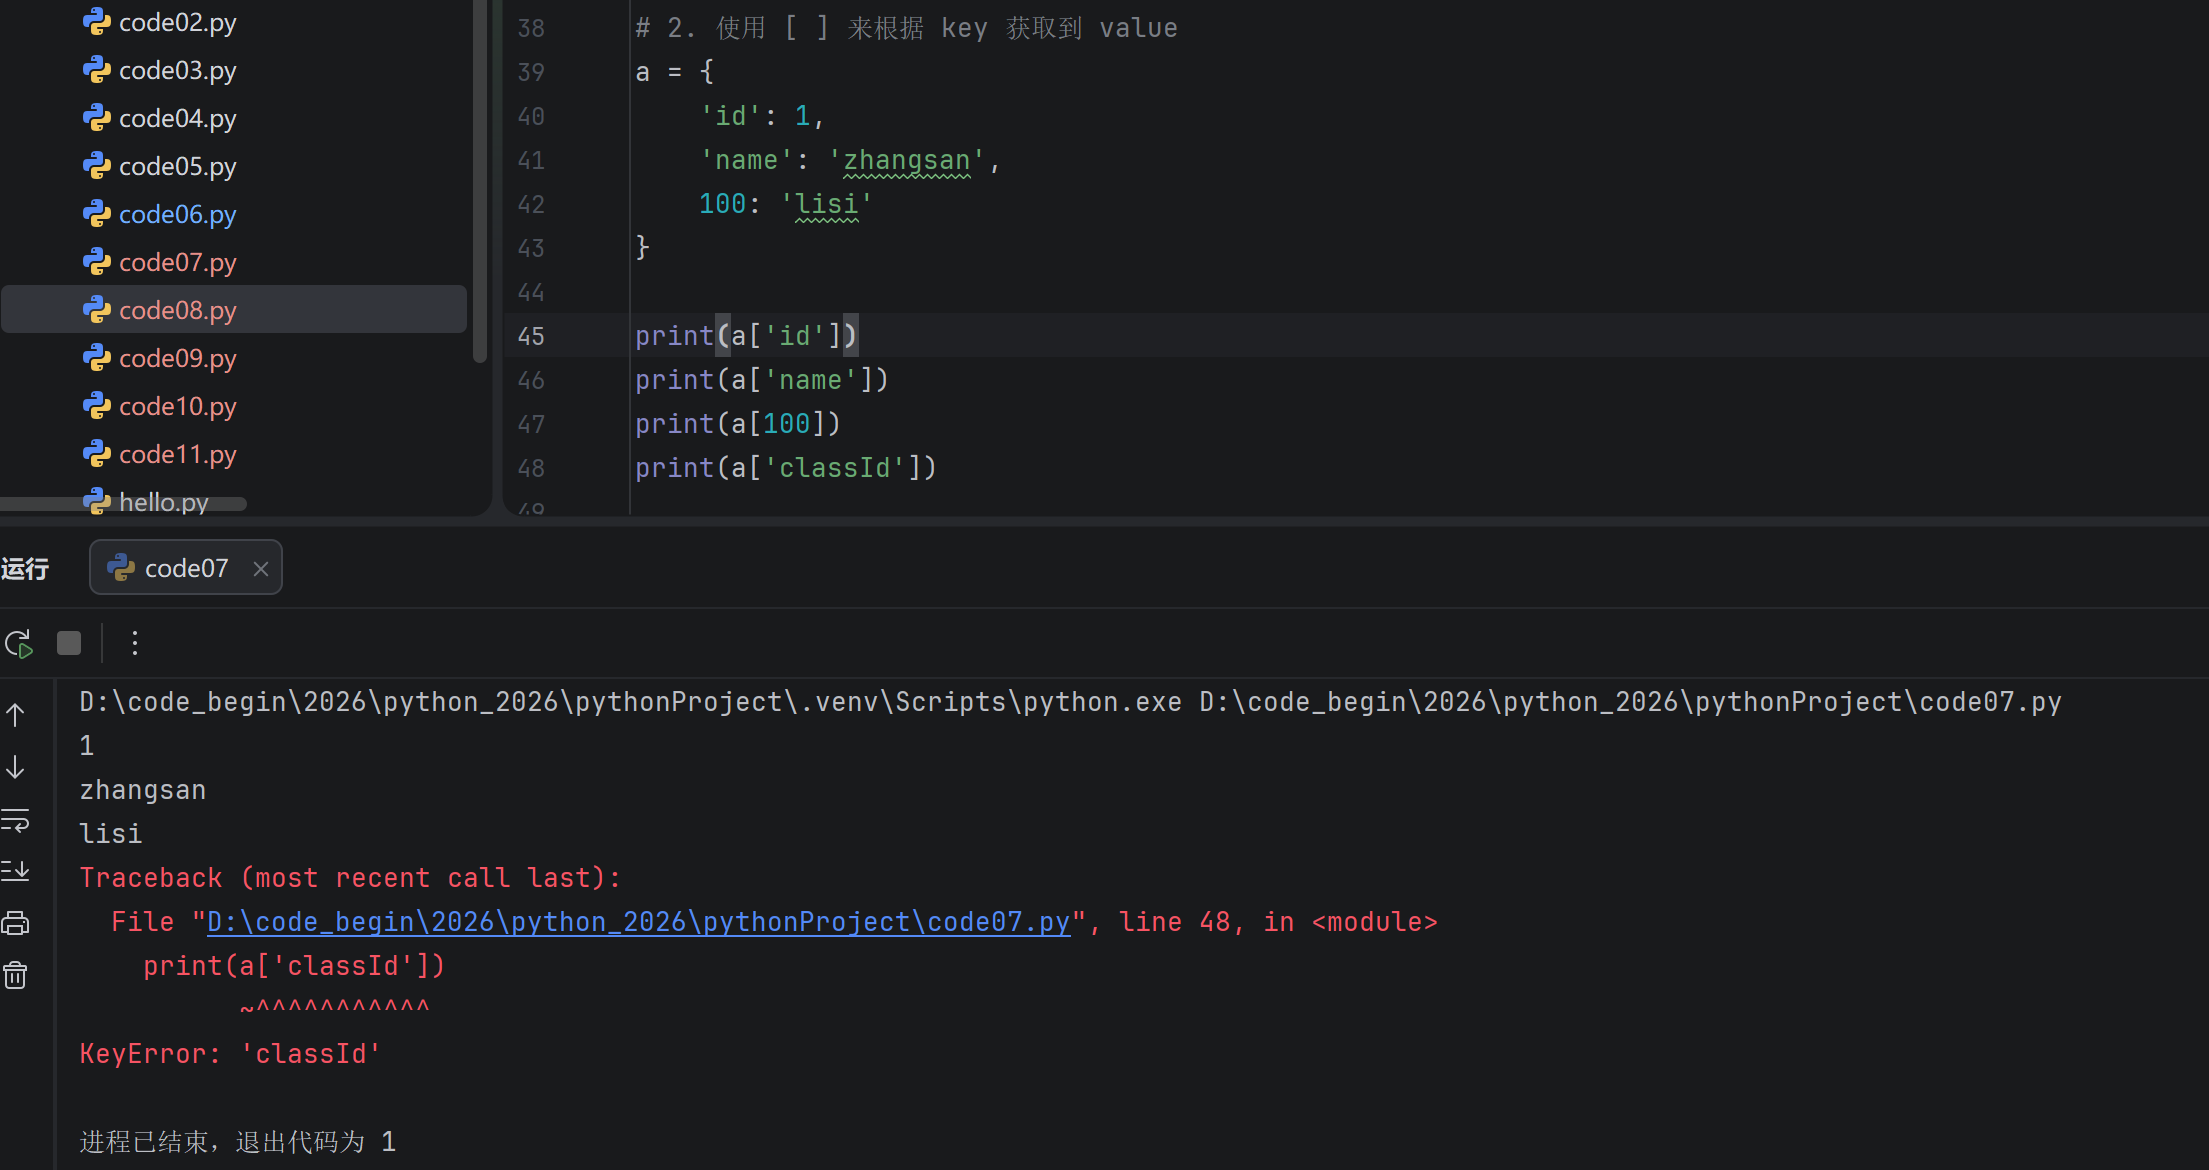Image resolution: width=2209 pixels, height=1170 pixels.
Task: Click the Rerun code07 icon
Action: point(19,643)
